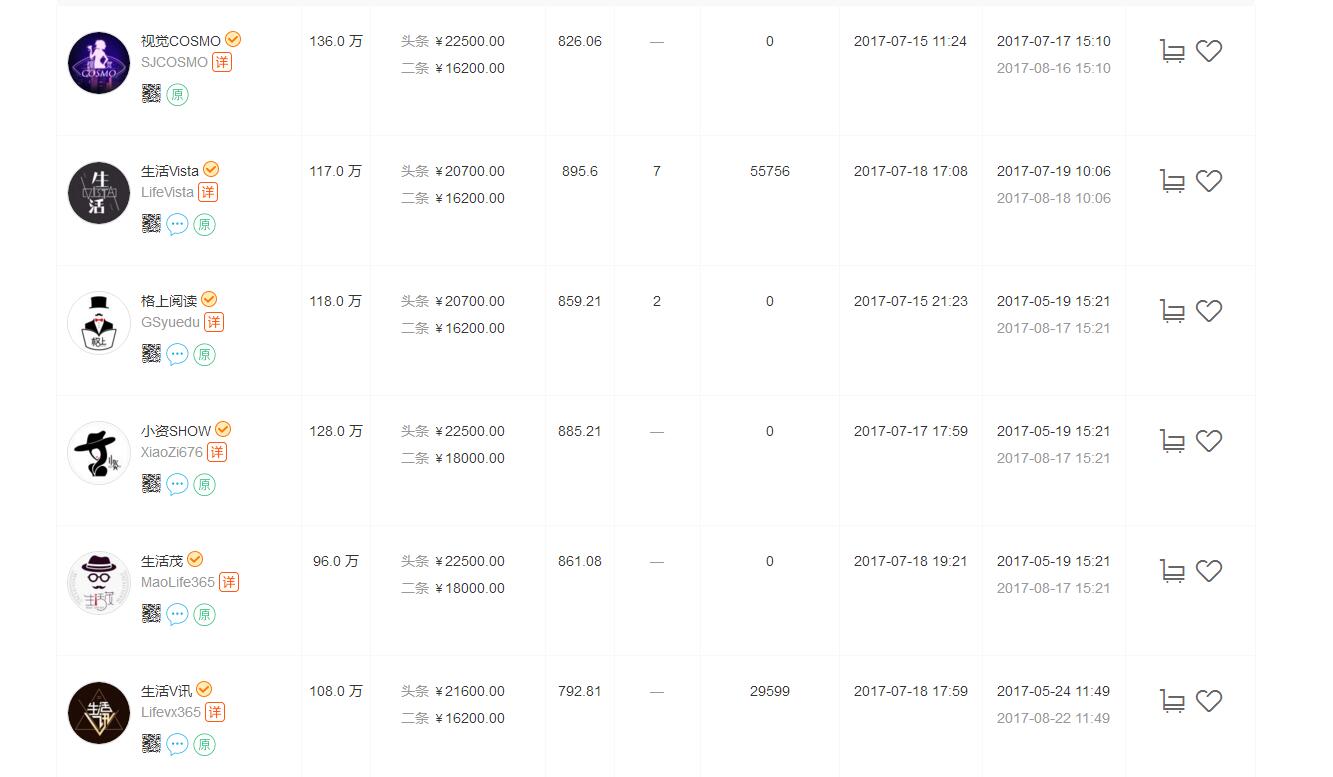The height and width of the screenshot is (777, 1333).
Task: Favorite the 小资SHOW account
Action: 1209,441
